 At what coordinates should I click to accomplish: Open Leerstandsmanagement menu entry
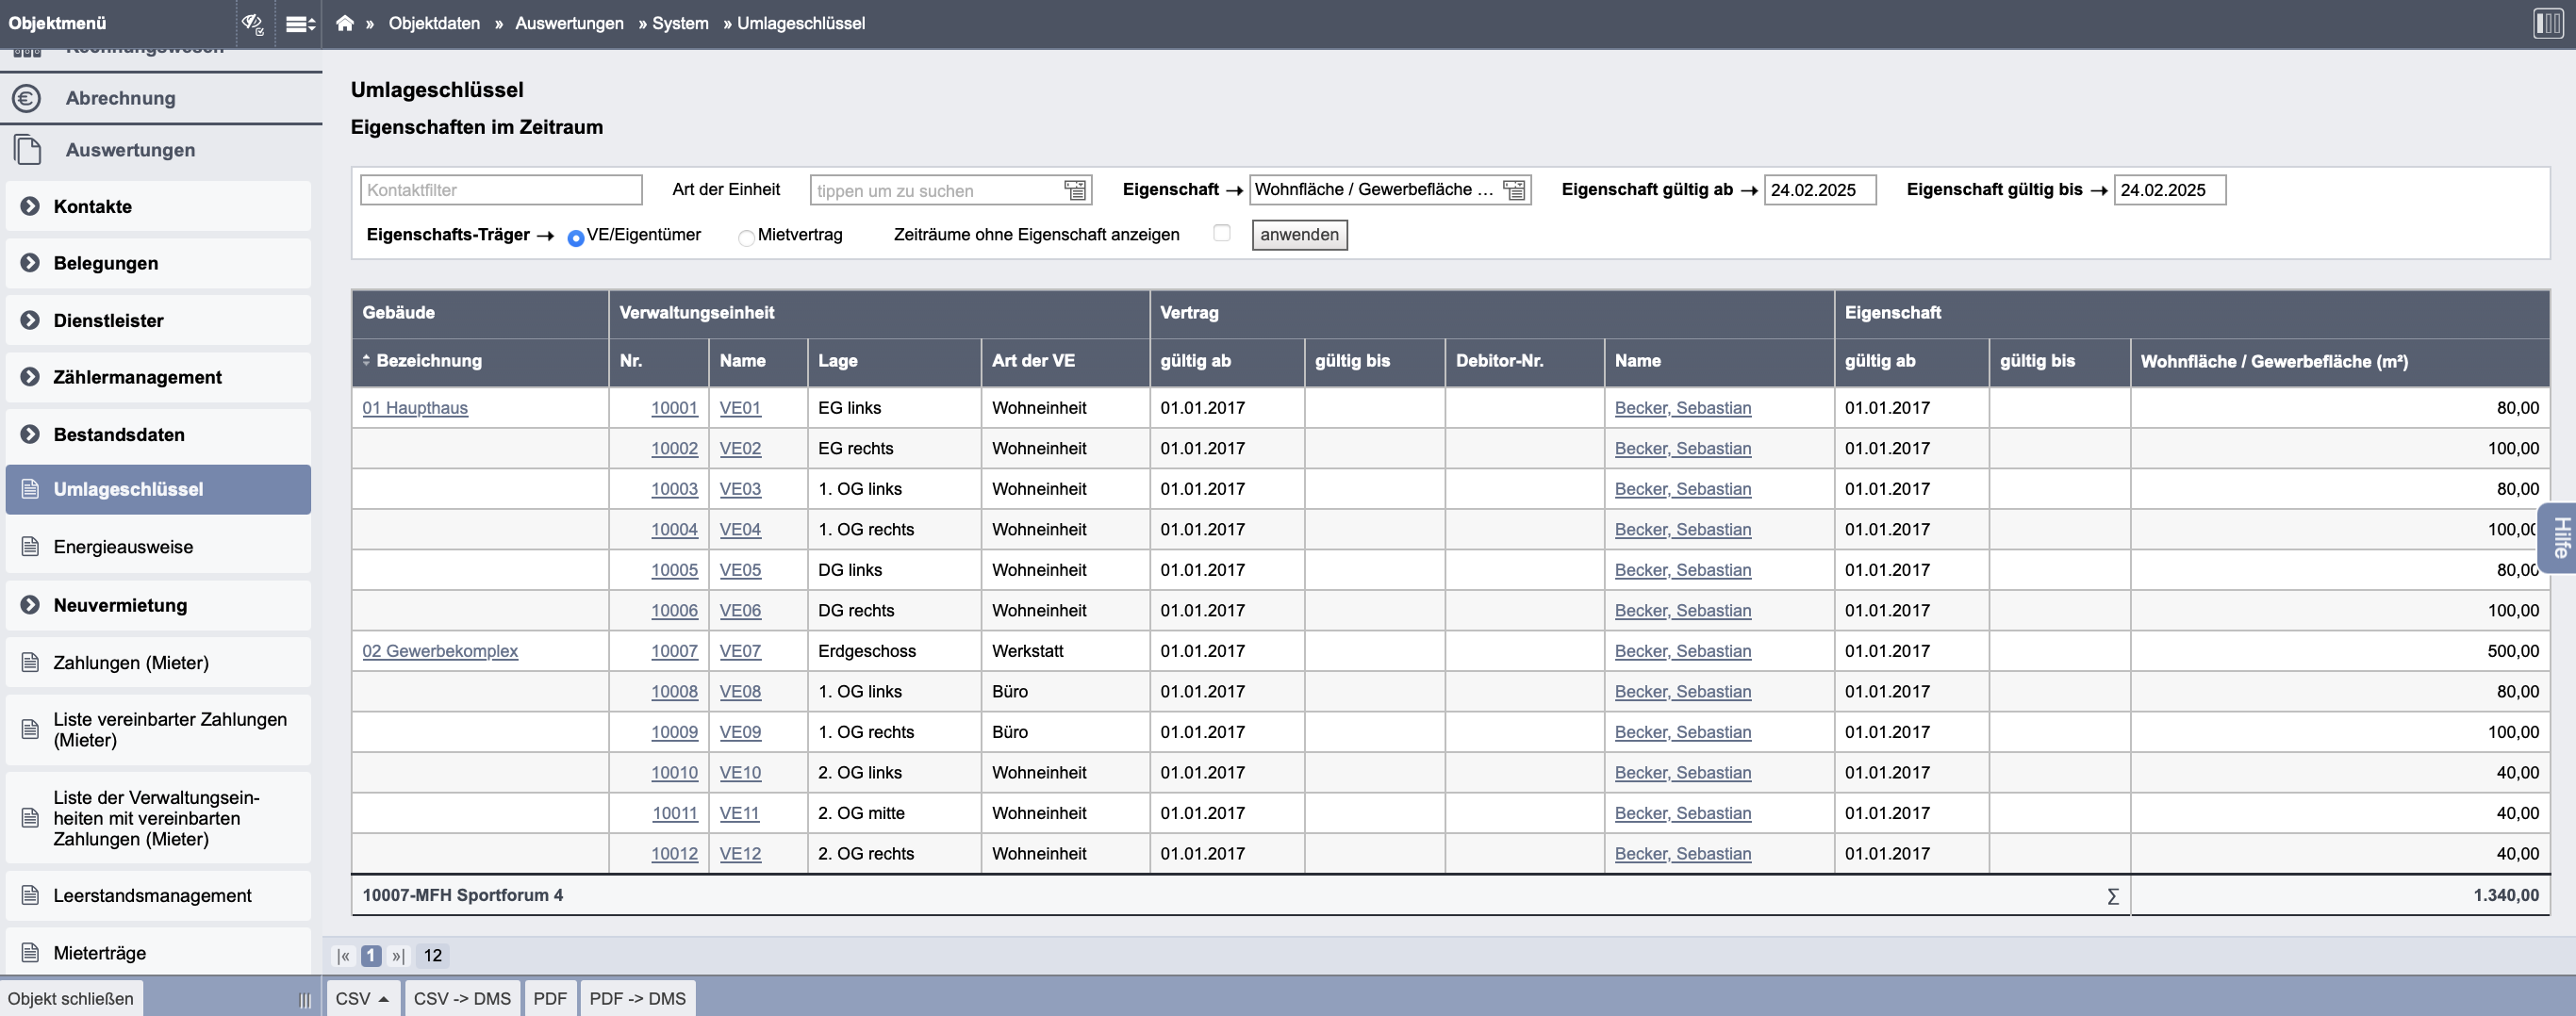[158, 895]
